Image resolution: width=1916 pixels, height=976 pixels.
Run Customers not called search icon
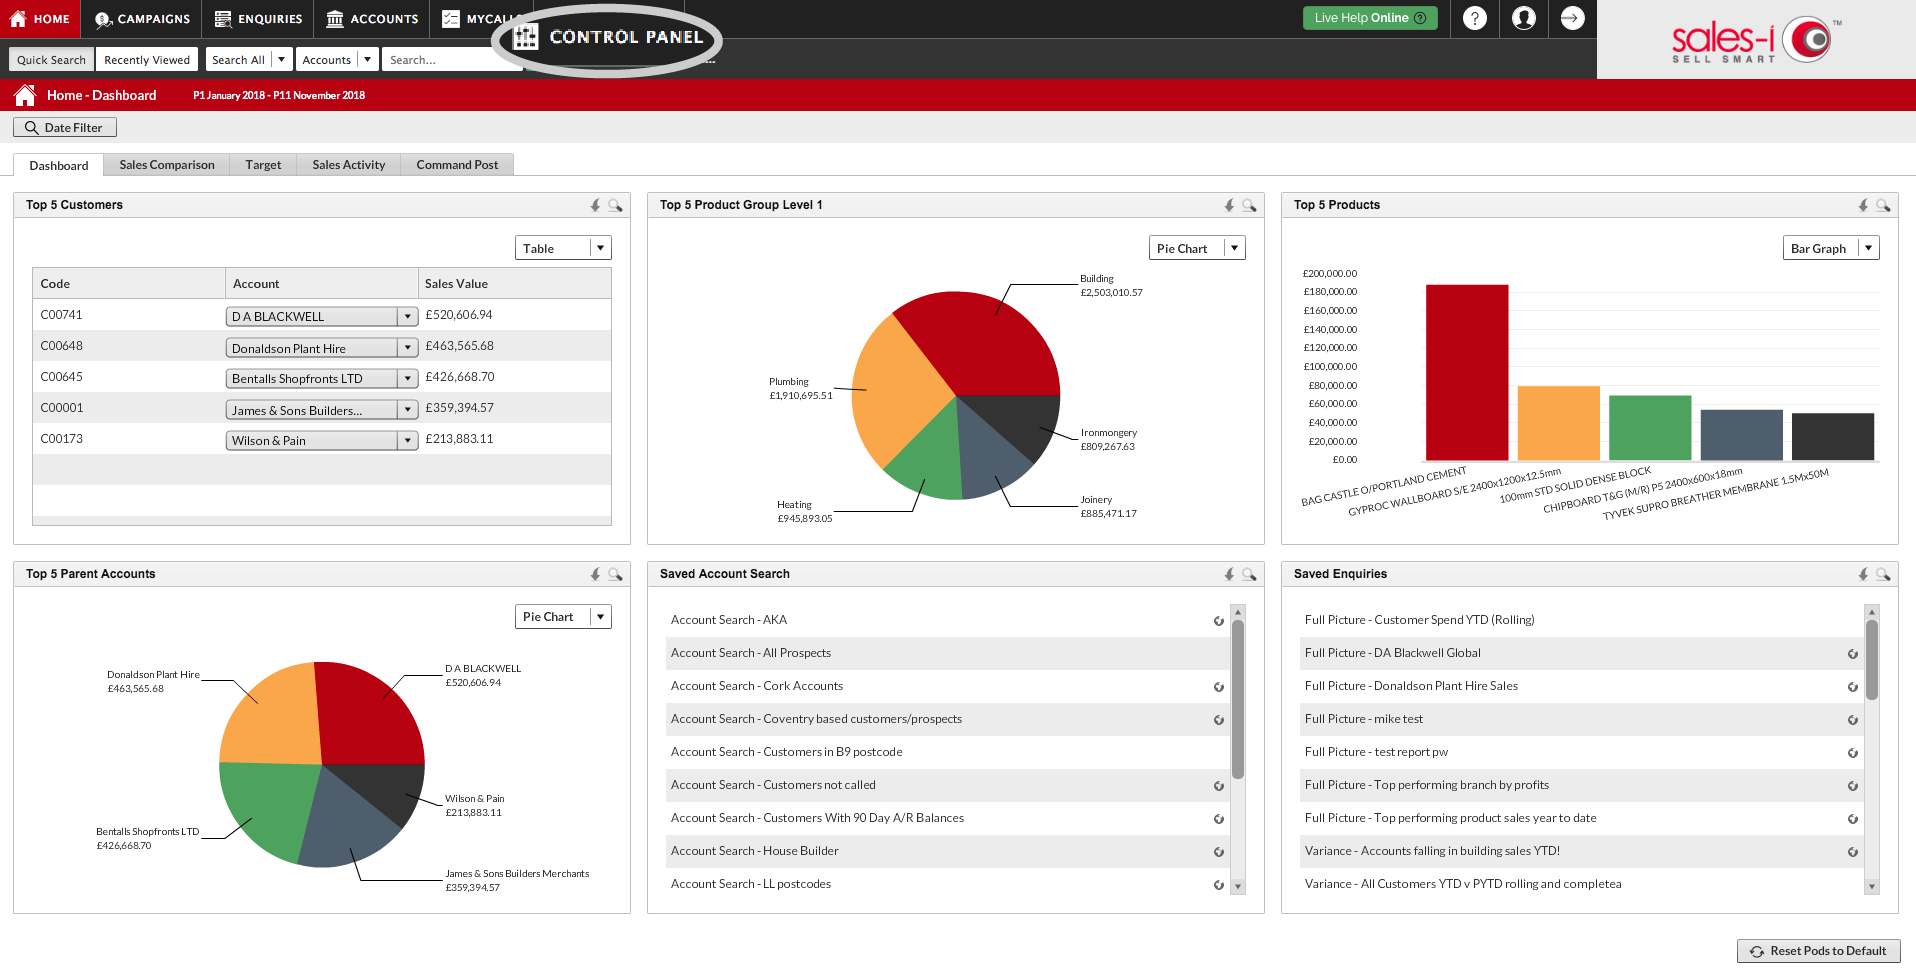(1219, 786)
